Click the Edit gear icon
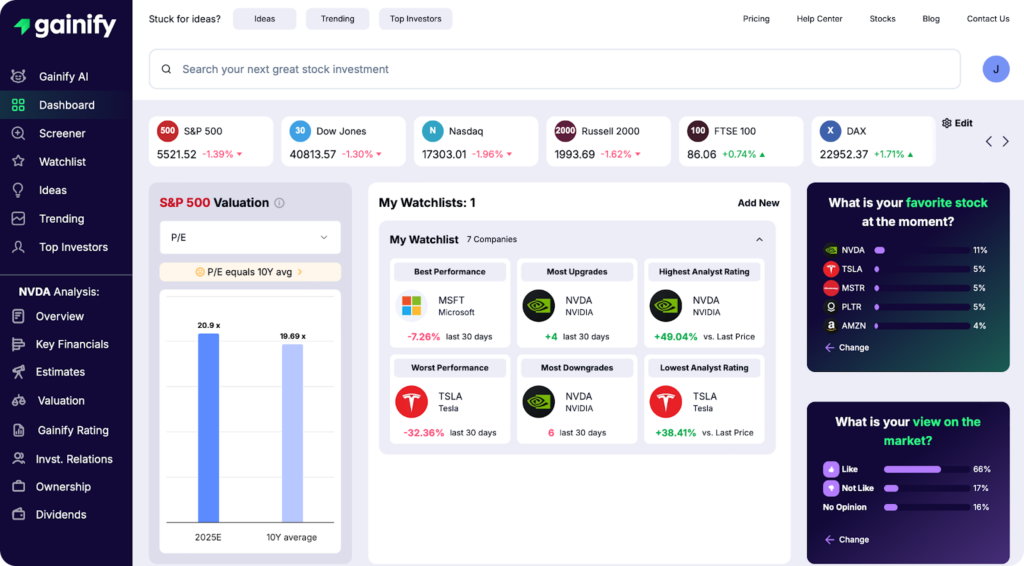The width and height of the screenshot is (1024, 566). point(947,123)
